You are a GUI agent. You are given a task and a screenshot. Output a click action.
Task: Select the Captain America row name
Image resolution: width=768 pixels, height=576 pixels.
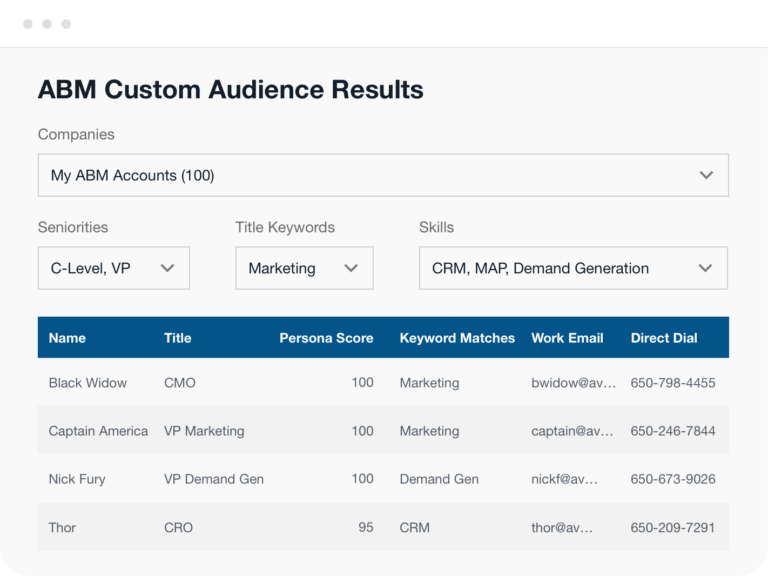click(98, 431)
